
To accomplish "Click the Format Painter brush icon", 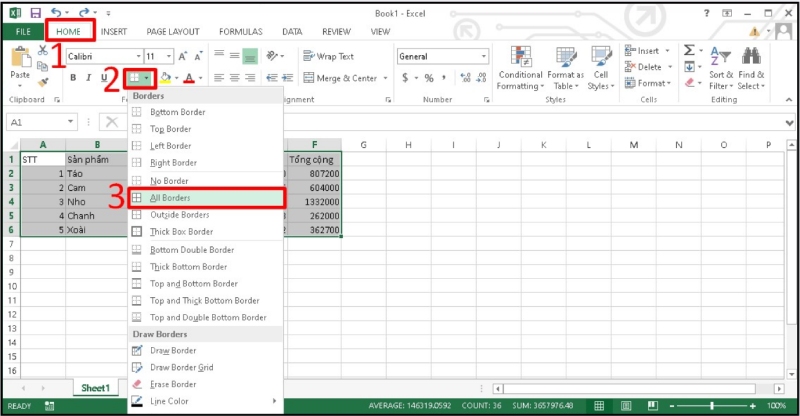I will [x=43, y=83].
